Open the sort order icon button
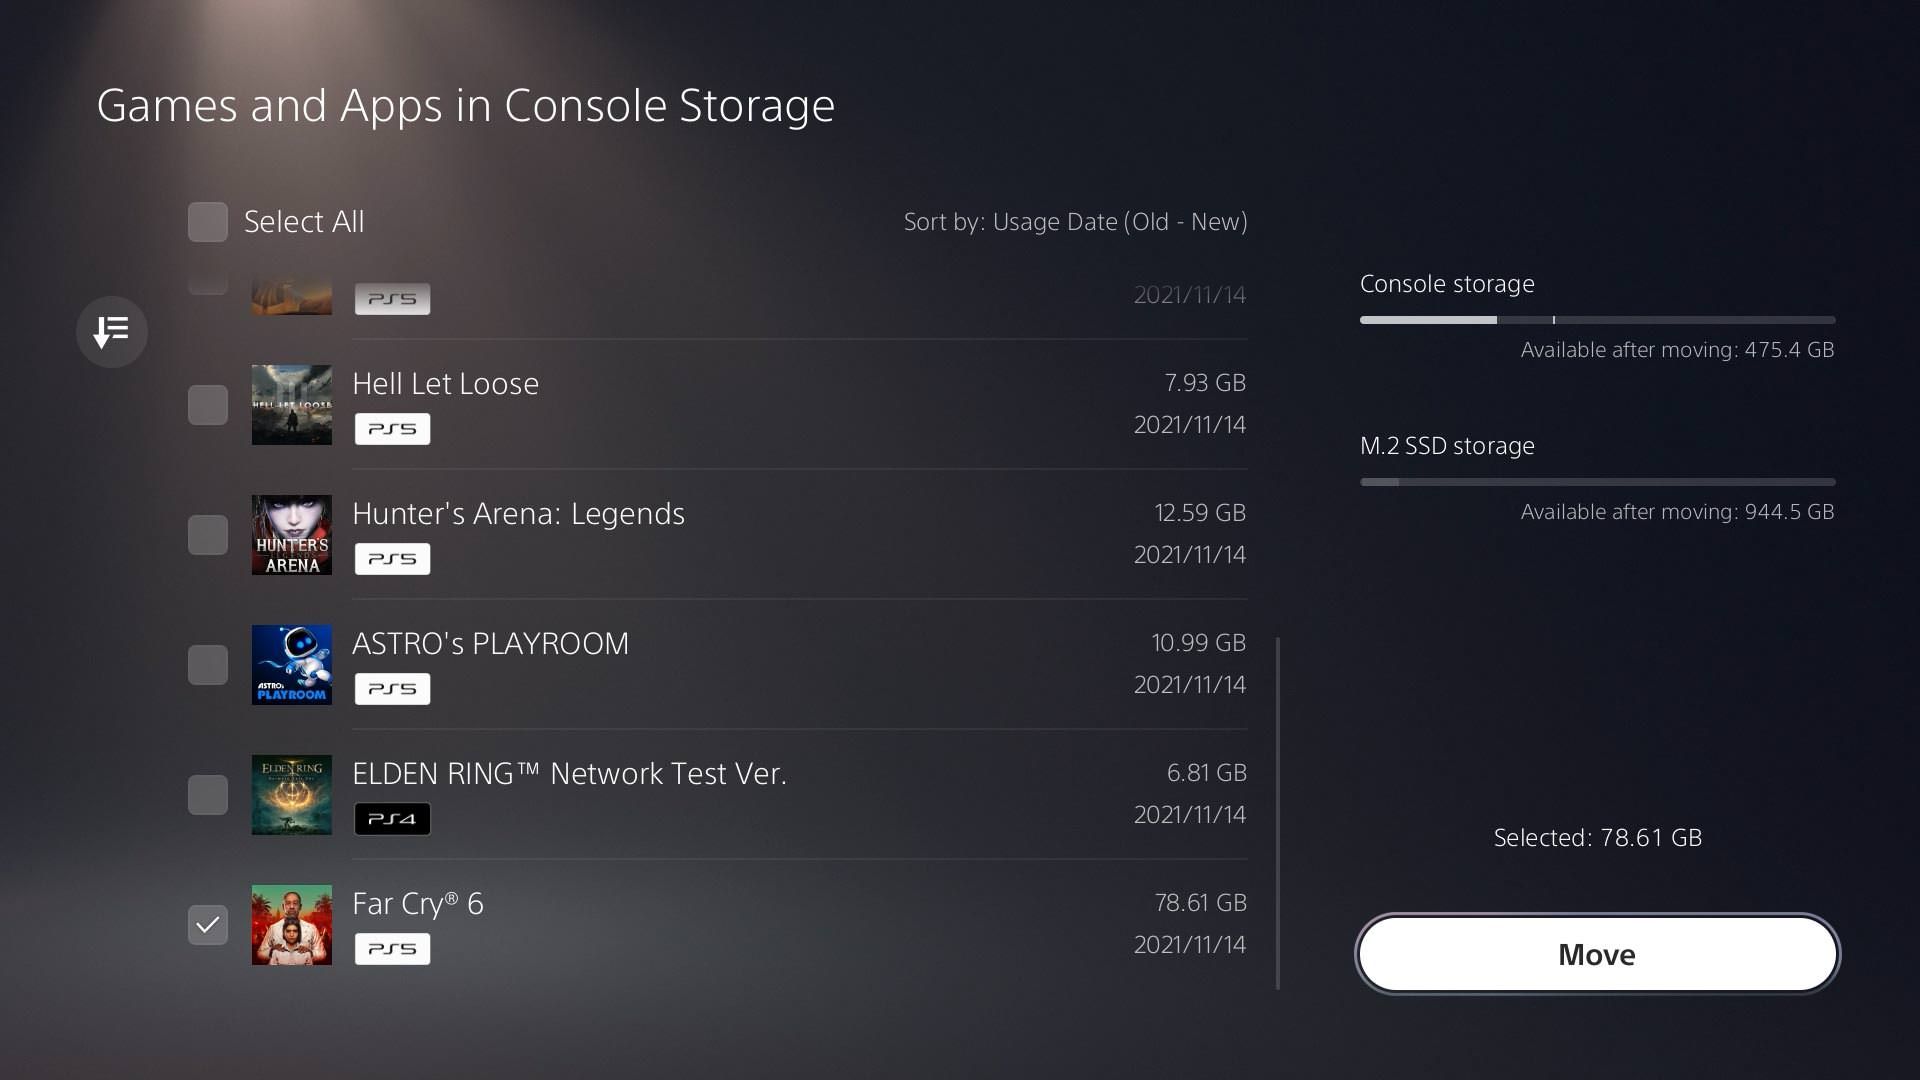This screenshot has height=1080, width=1920. tap(112, 331)
